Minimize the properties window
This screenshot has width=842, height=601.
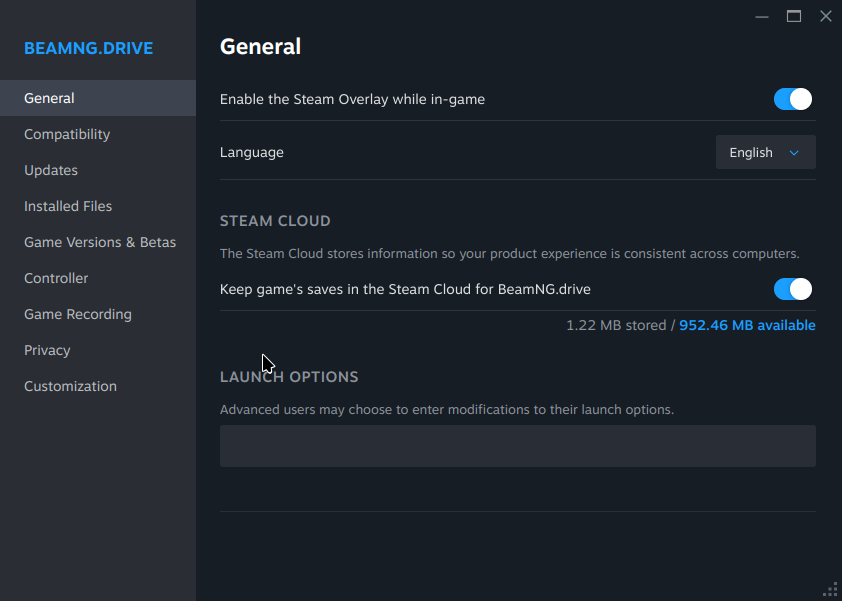(762, 16)
